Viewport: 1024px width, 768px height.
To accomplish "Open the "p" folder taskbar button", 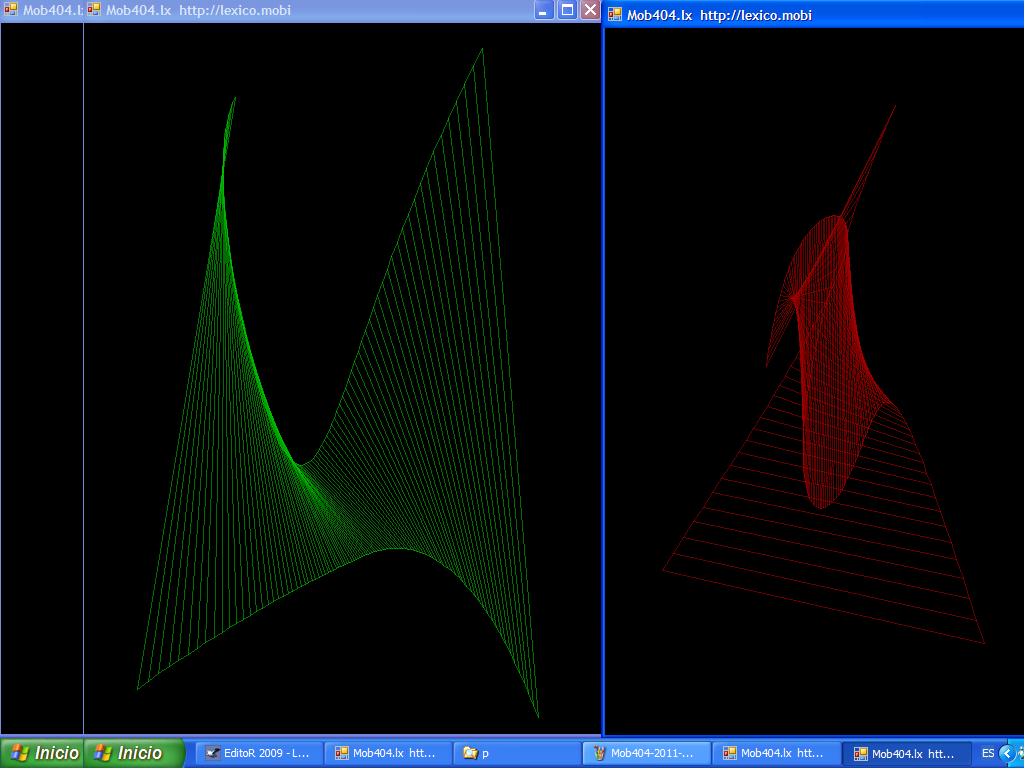I will 517,753.
